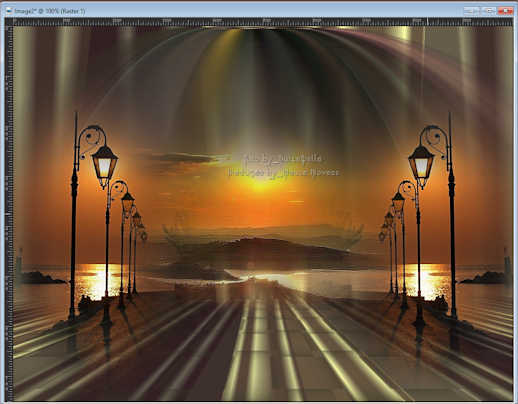Click the vertical ruler on left edge
518x404 pixels.
pyautogui.click(x=9, y=213)
